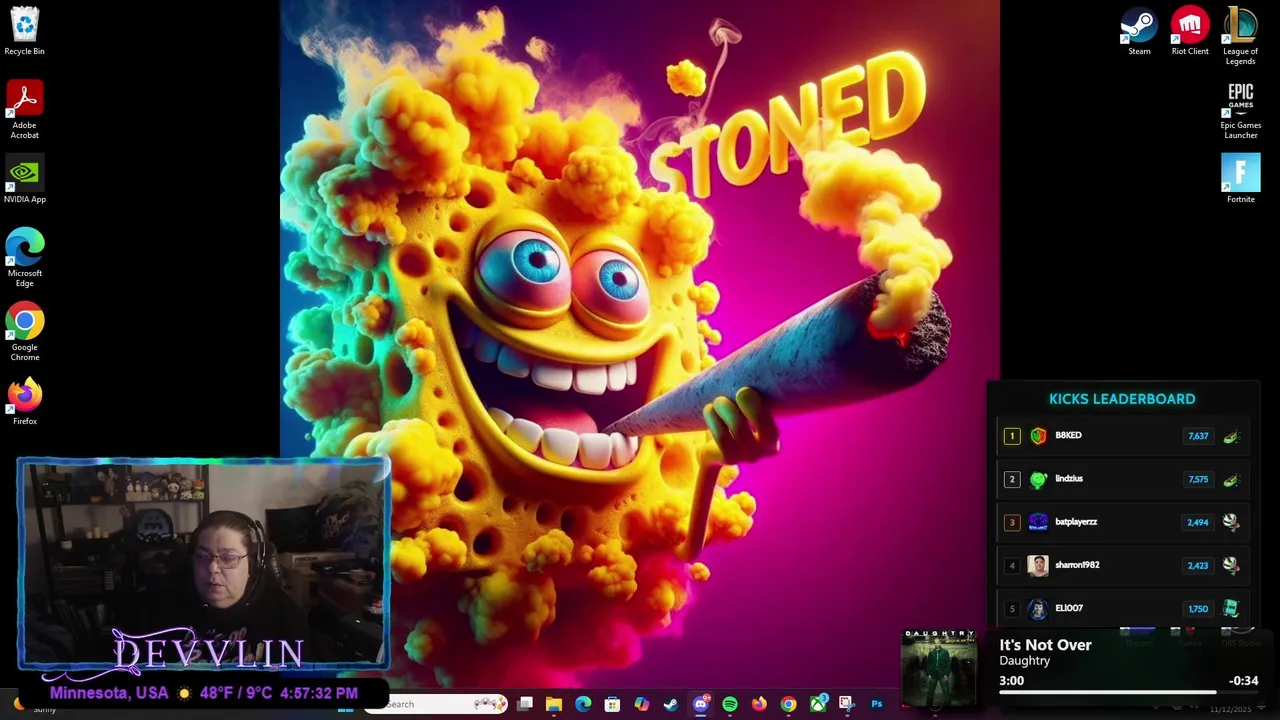The image size is (1280, 720).
Task: Open the Adobe Acrobat desktop shortcut
Action: tap(24, 110)
